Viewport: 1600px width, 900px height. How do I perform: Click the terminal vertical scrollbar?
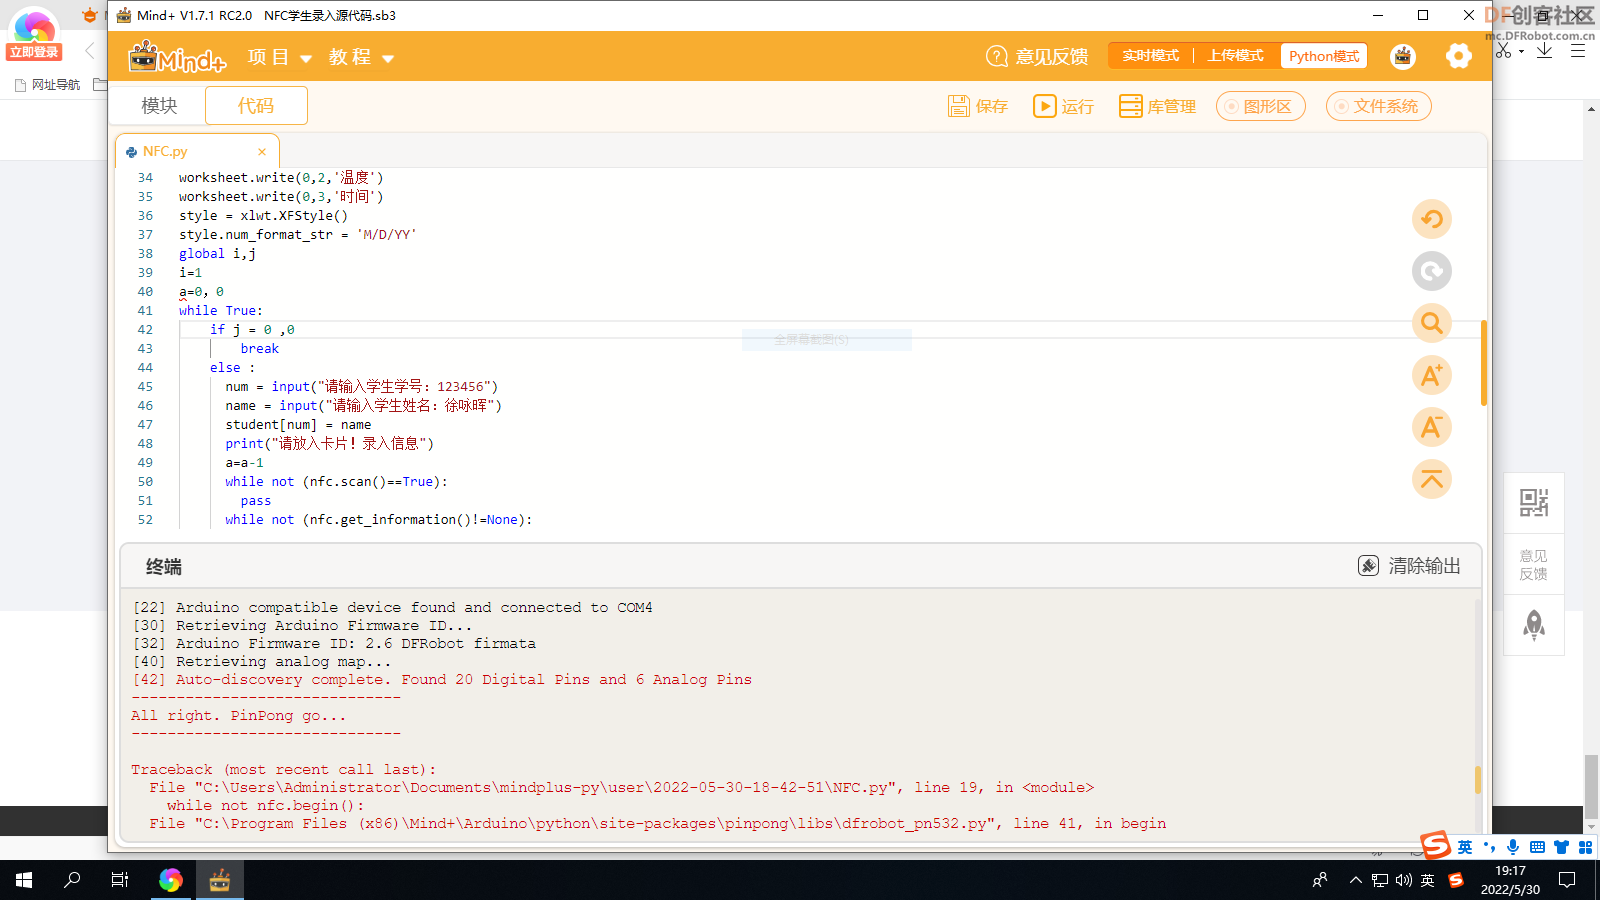(1478, 780)
